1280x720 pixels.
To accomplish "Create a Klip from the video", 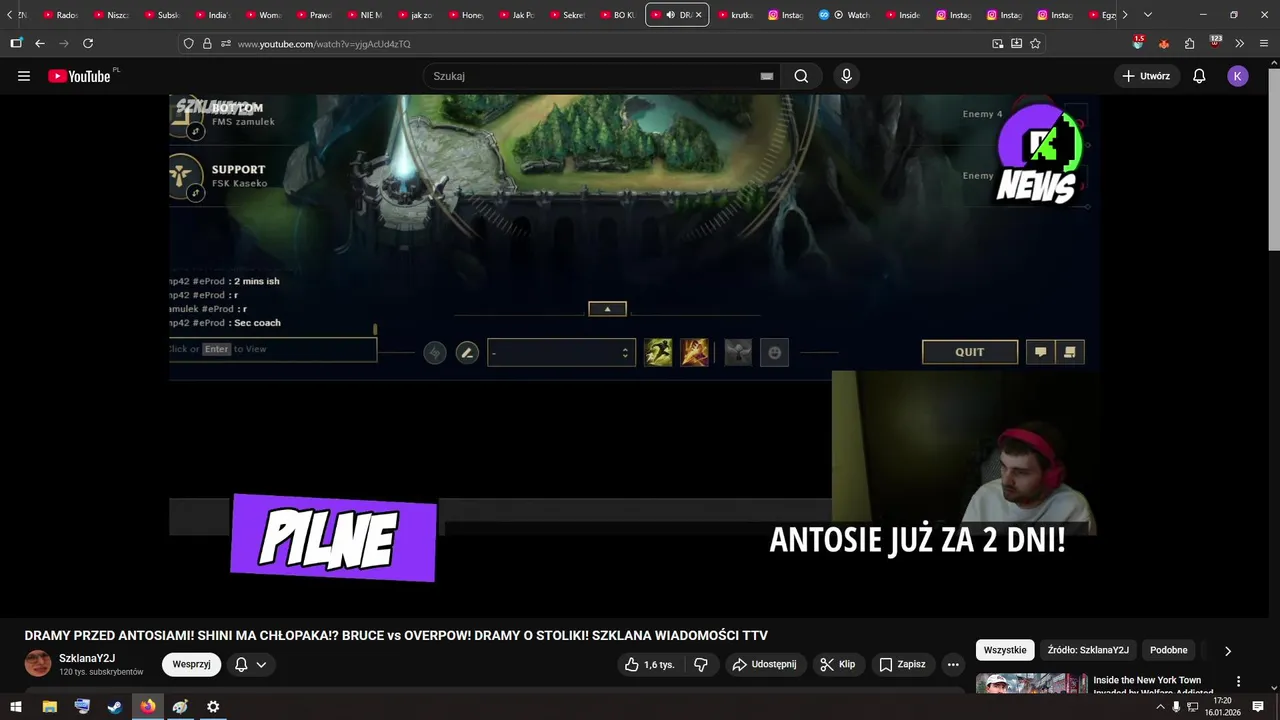I will click(x=837, y=664).
